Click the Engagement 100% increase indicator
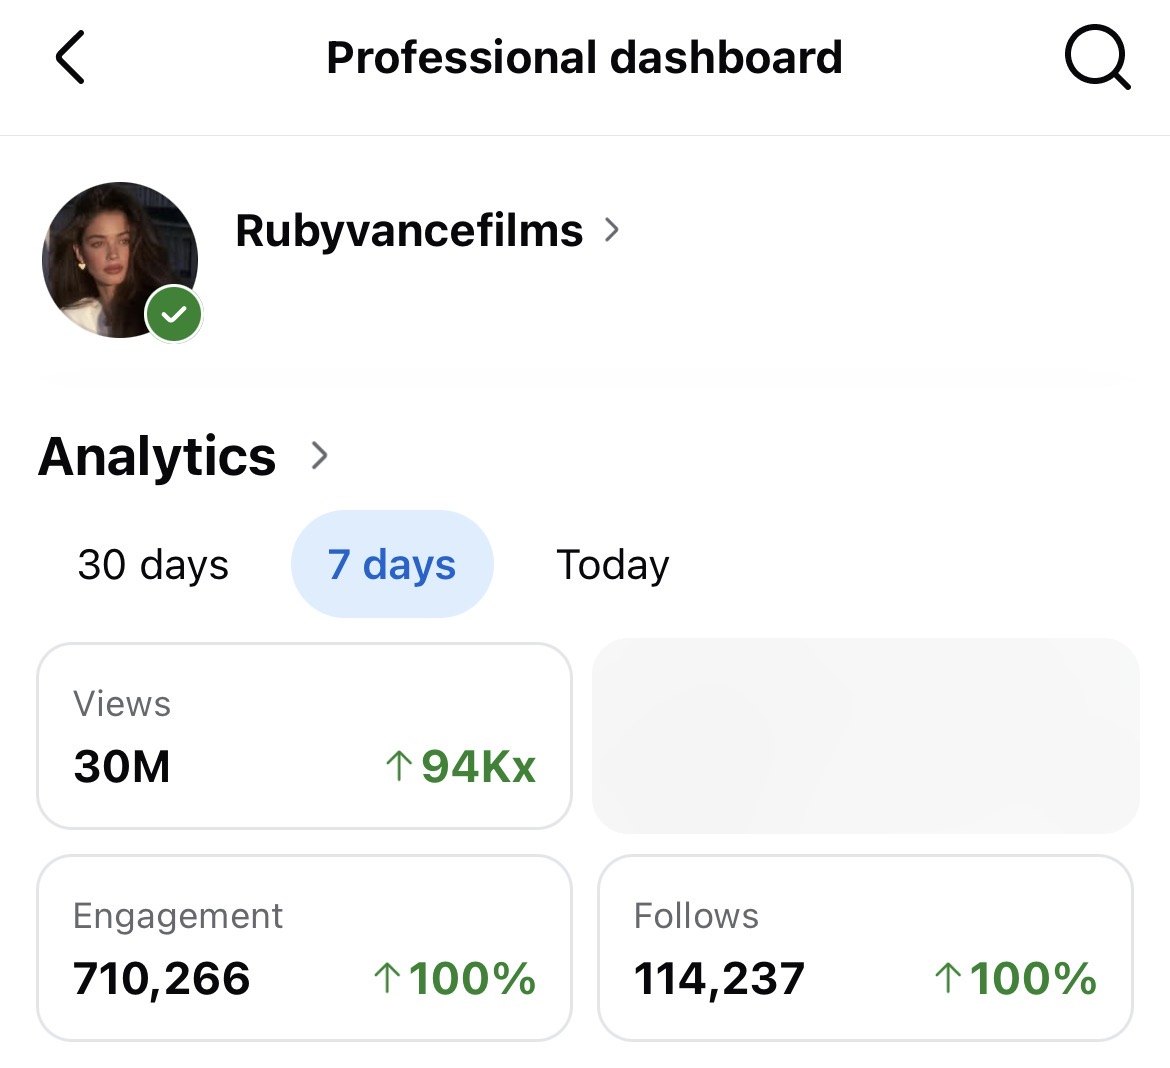1170x1068 pixels. coord(454,978)
